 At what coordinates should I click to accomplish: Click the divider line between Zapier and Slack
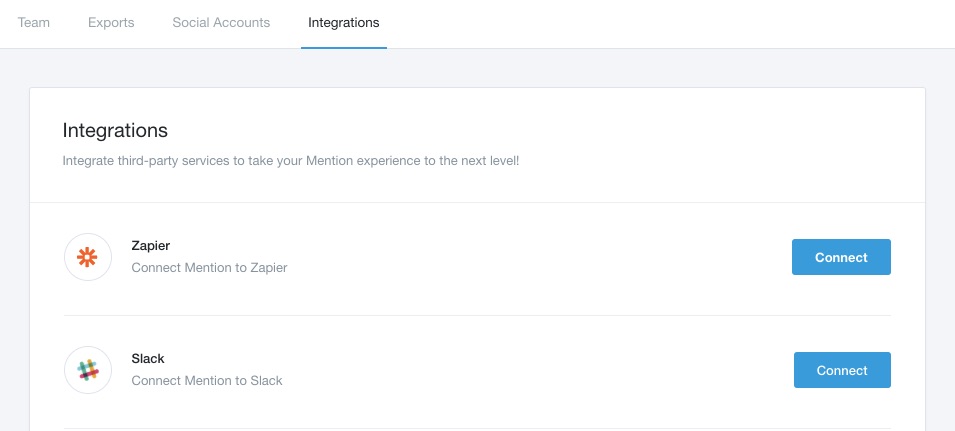click(x=478, y=315)
